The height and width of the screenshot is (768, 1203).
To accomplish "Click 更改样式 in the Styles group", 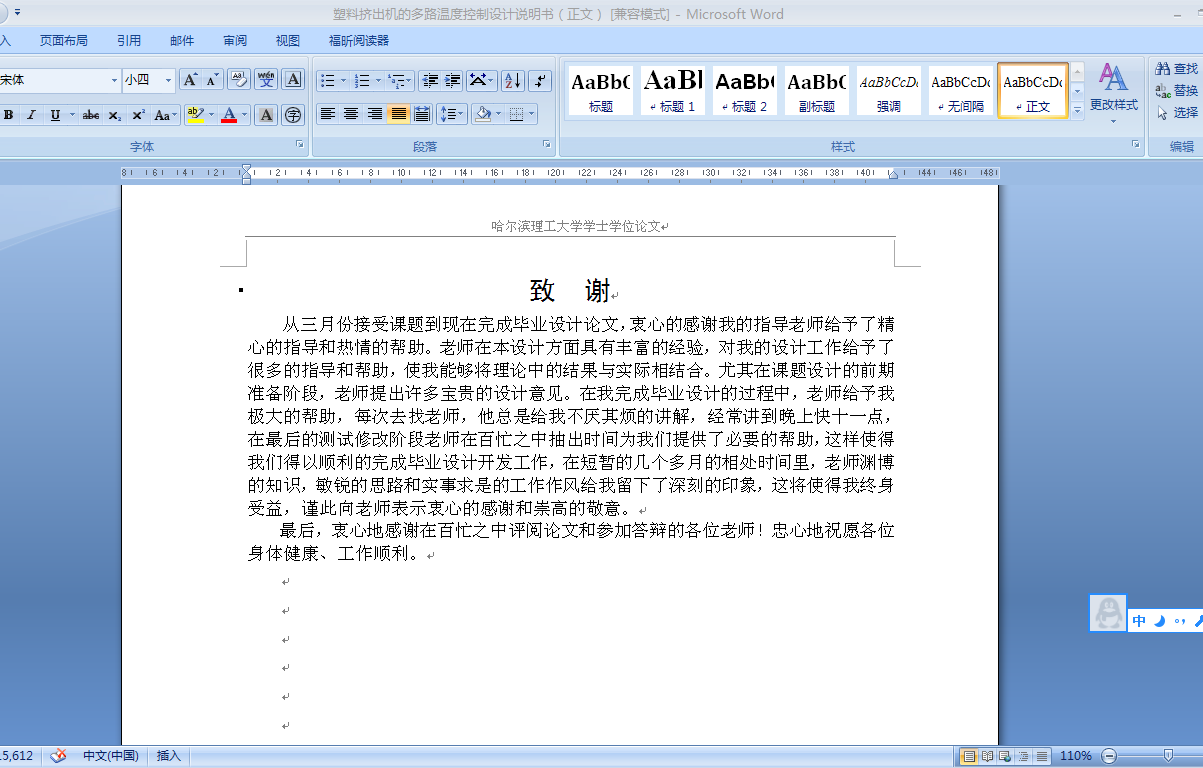I will tap(1113, 90).
